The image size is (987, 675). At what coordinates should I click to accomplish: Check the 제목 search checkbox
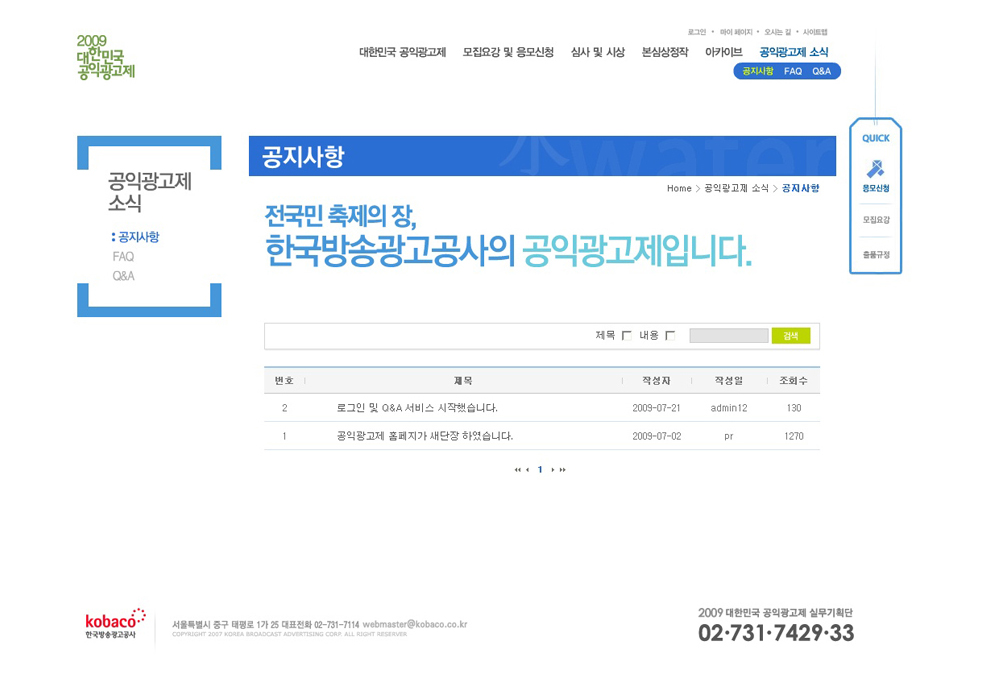pos(627,336)
